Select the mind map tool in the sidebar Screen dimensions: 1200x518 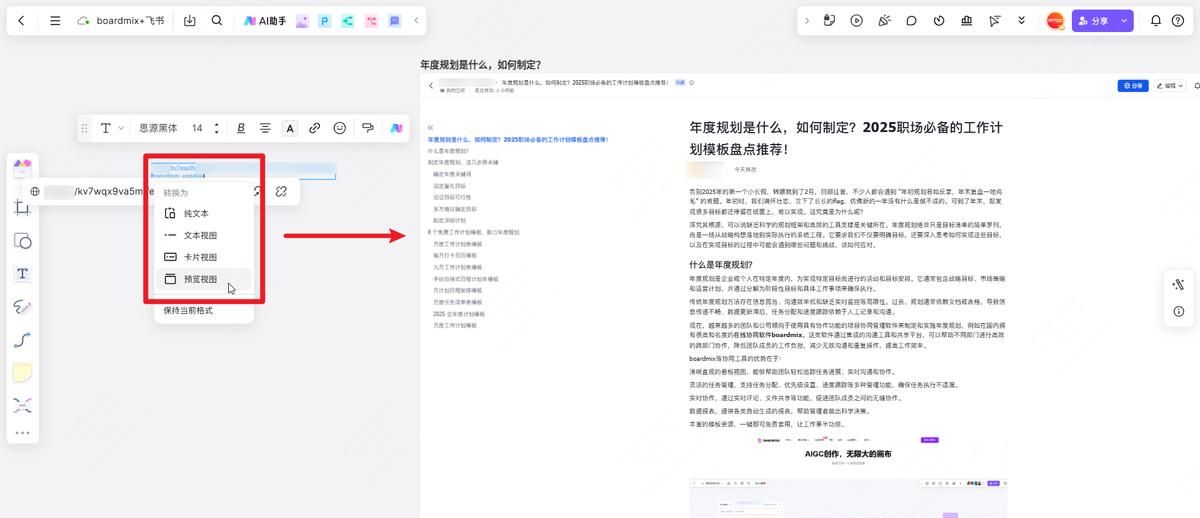pos(22,405)
